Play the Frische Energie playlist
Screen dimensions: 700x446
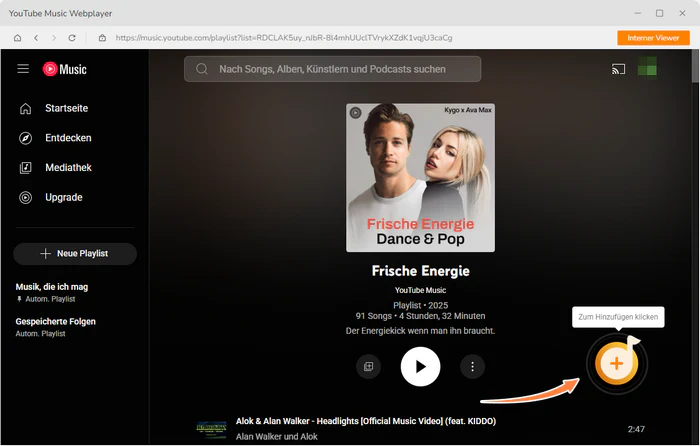point(420,367)
